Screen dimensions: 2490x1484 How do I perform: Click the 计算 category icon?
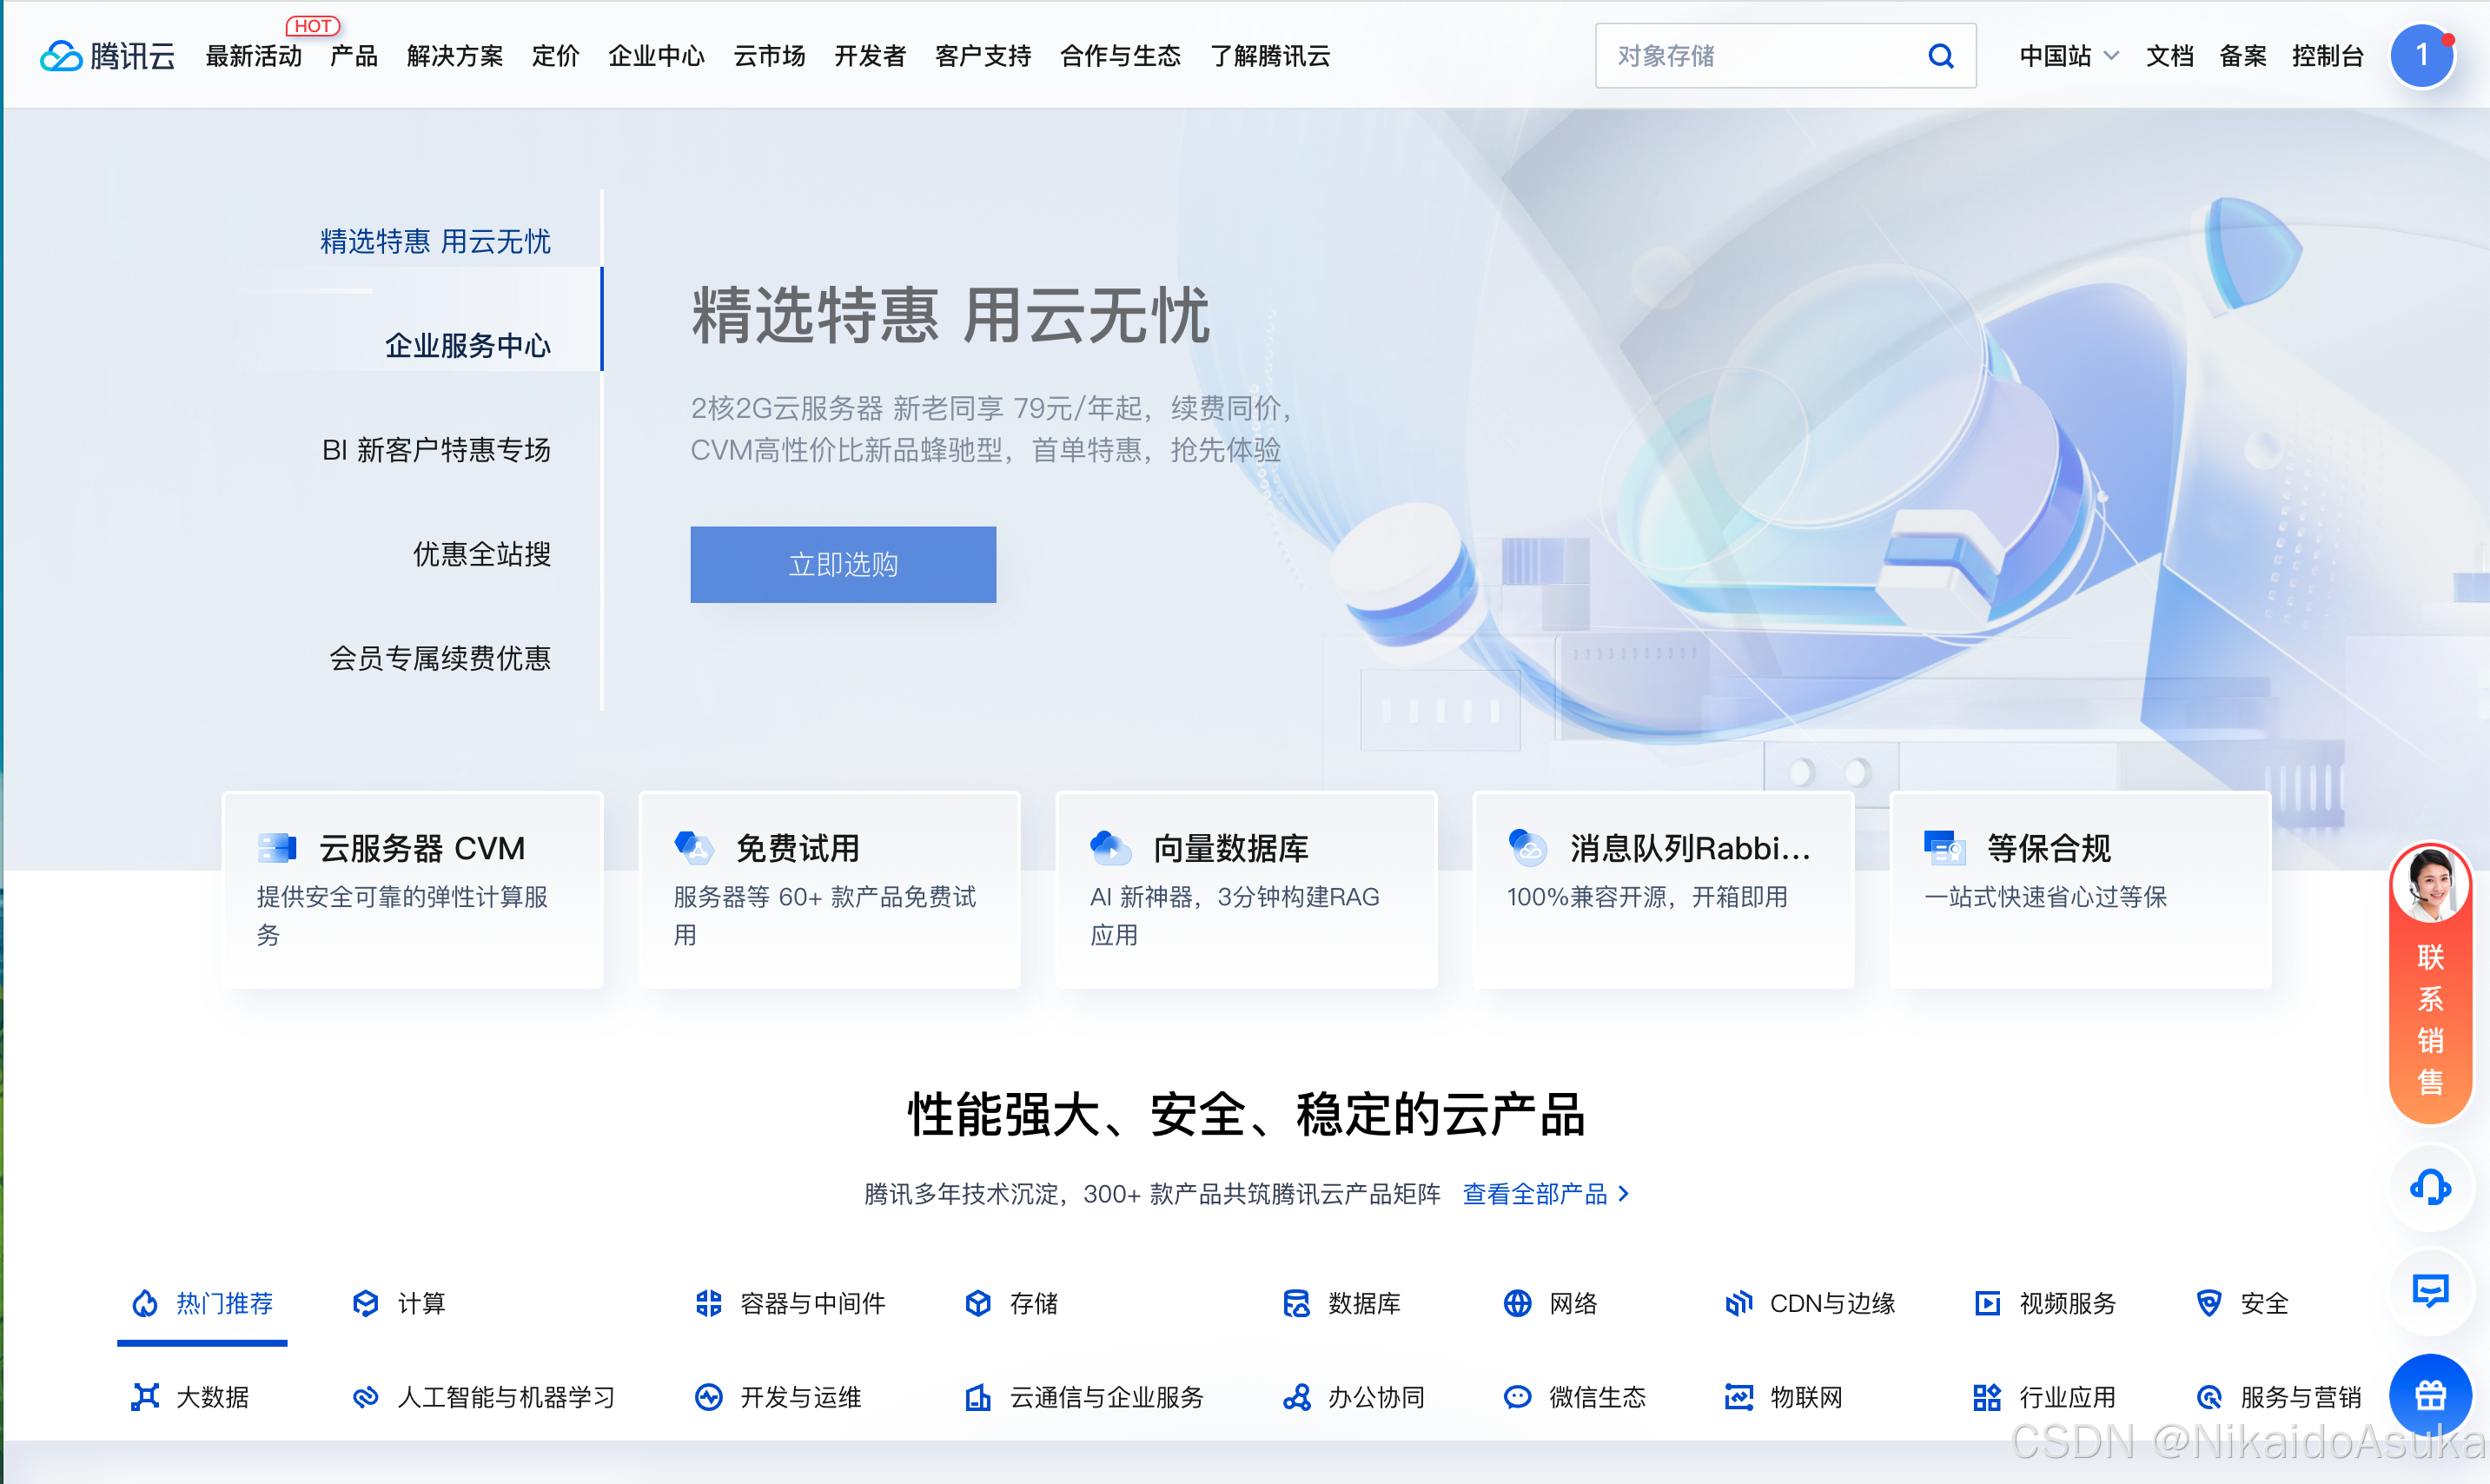click(x=366, y=1303)
